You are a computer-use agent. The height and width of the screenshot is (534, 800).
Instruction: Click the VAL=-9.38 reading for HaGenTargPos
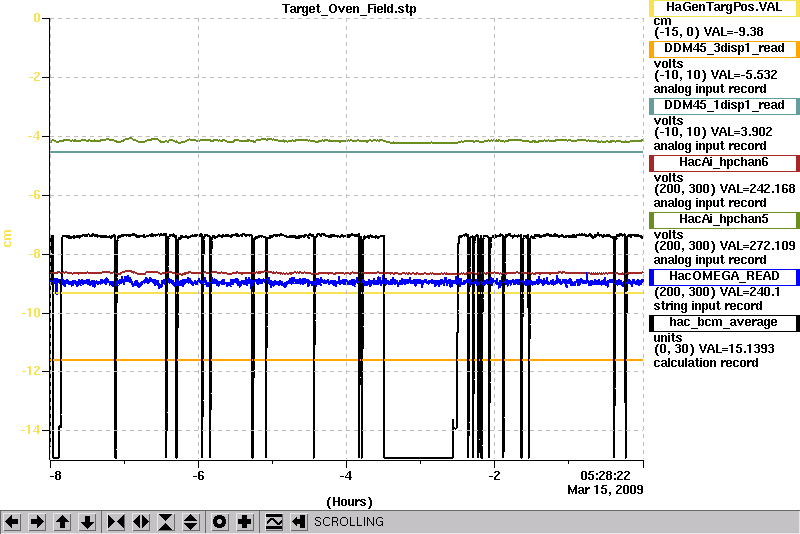[733, 32]
